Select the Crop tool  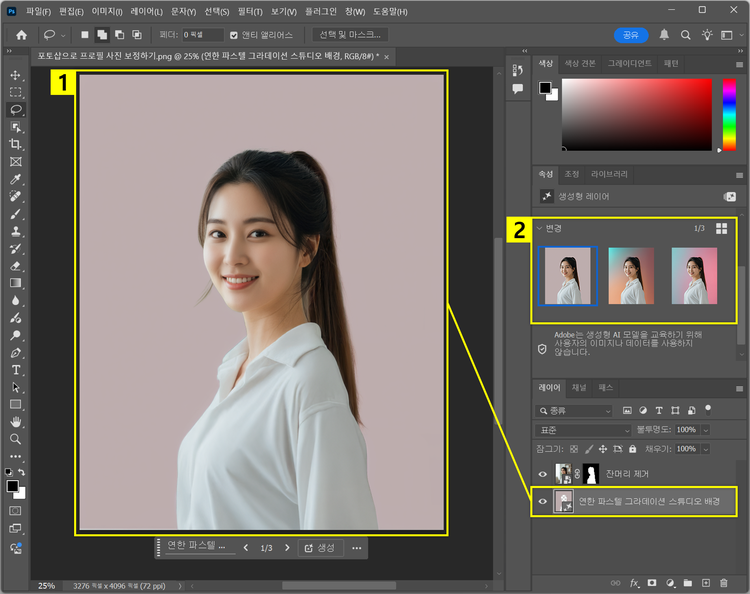(15, 144)
